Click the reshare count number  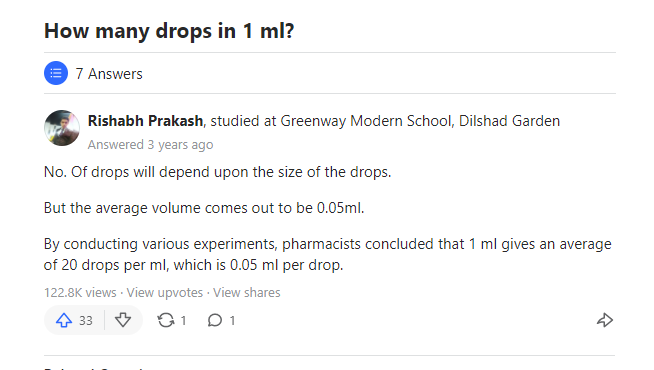coord(183,321)
